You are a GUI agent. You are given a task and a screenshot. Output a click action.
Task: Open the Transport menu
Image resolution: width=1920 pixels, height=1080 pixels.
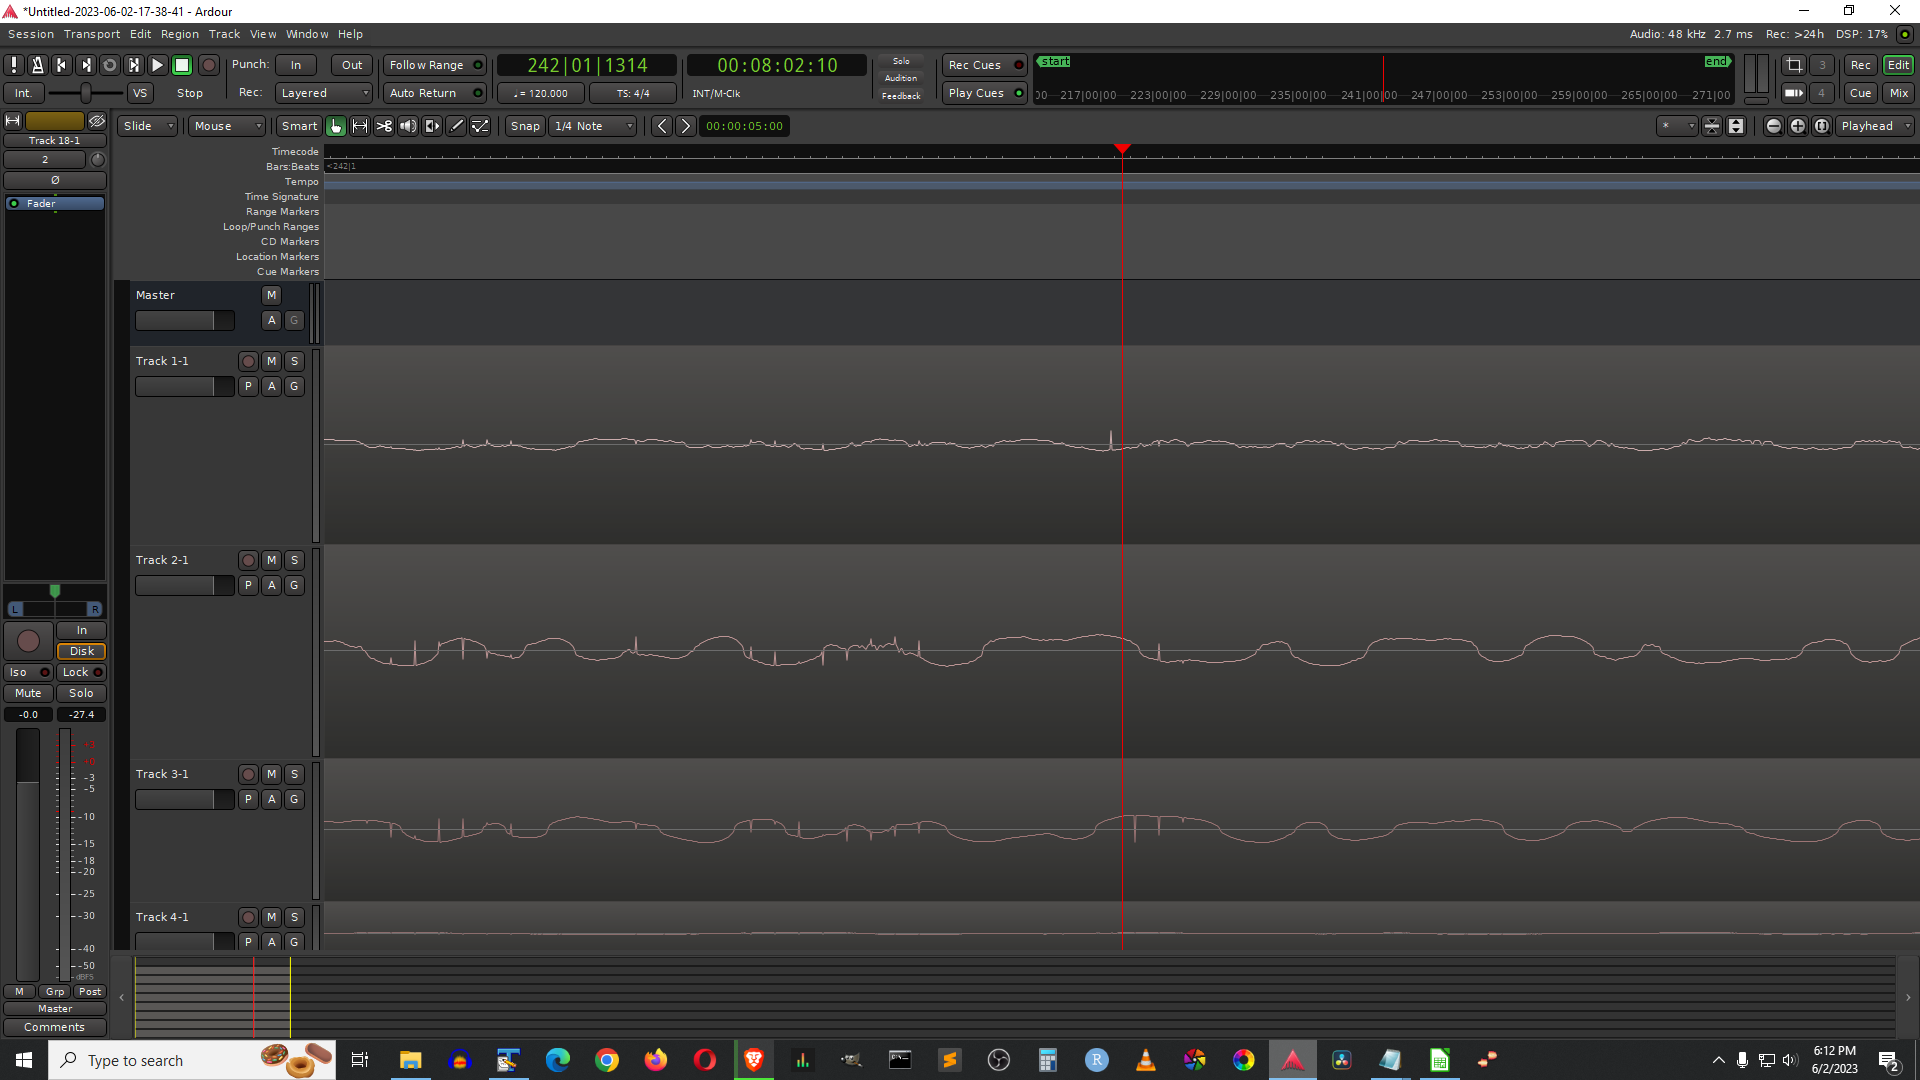(91, 34)
